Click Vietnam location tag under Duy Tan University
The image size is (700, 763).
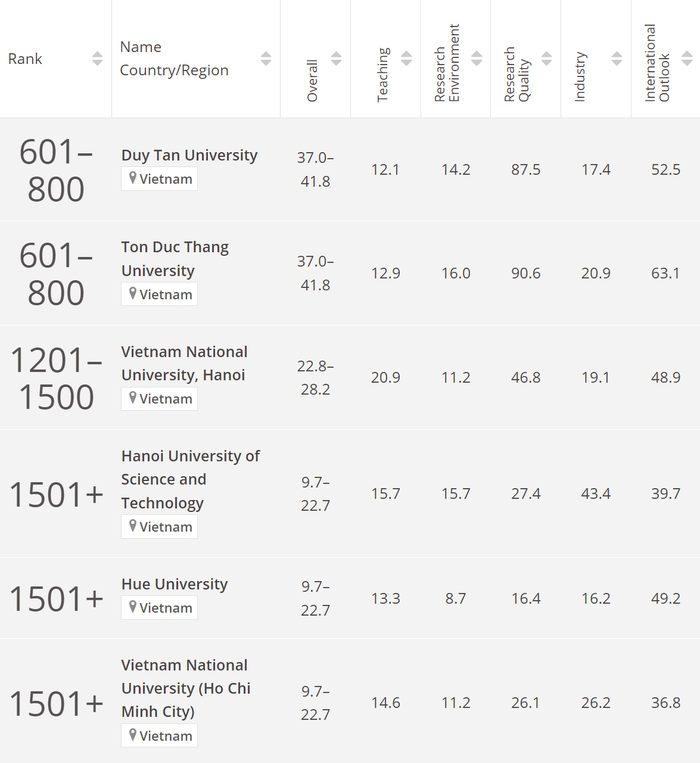click(160, 179)
